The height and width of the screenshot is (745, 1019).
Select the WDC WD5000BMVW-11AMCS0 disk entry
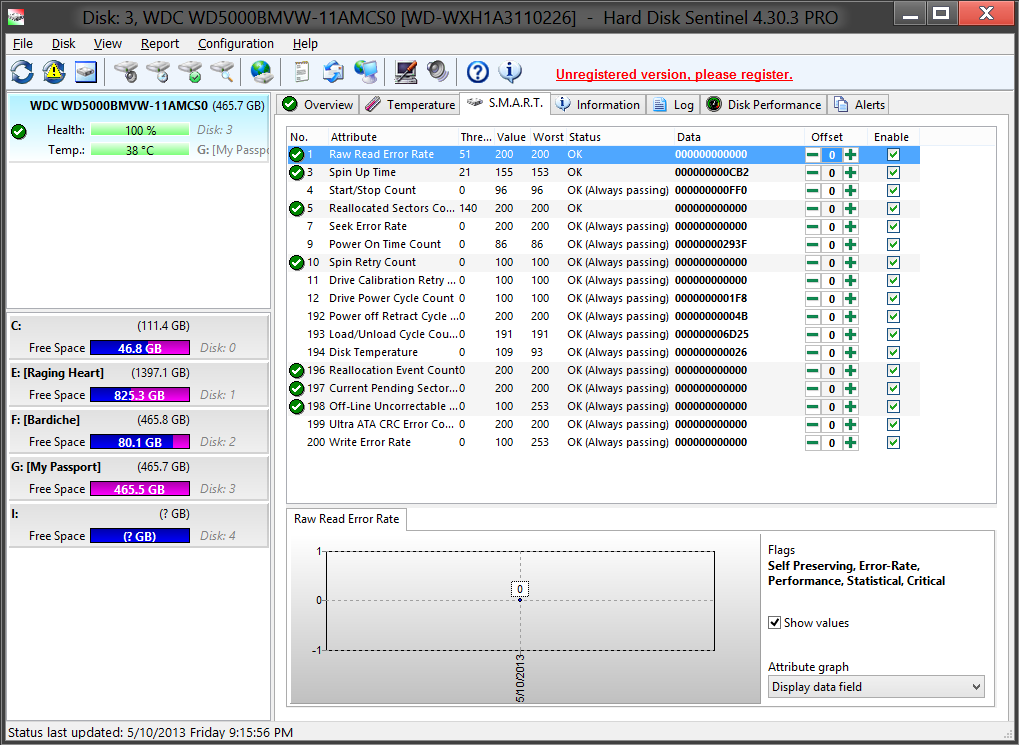tap(138, 128)
